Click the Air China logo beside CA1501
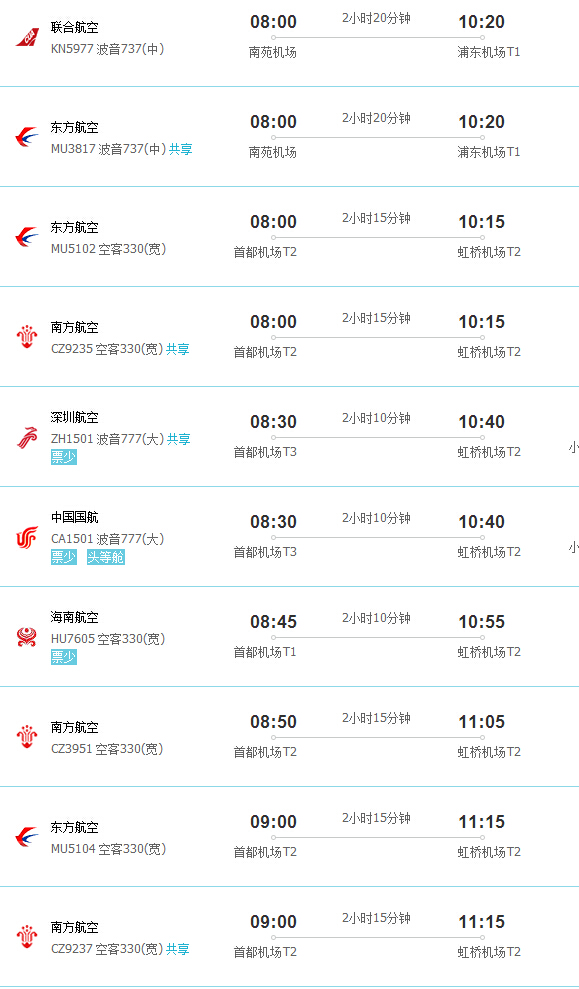579x989 pixels. (x=27, y=537)
